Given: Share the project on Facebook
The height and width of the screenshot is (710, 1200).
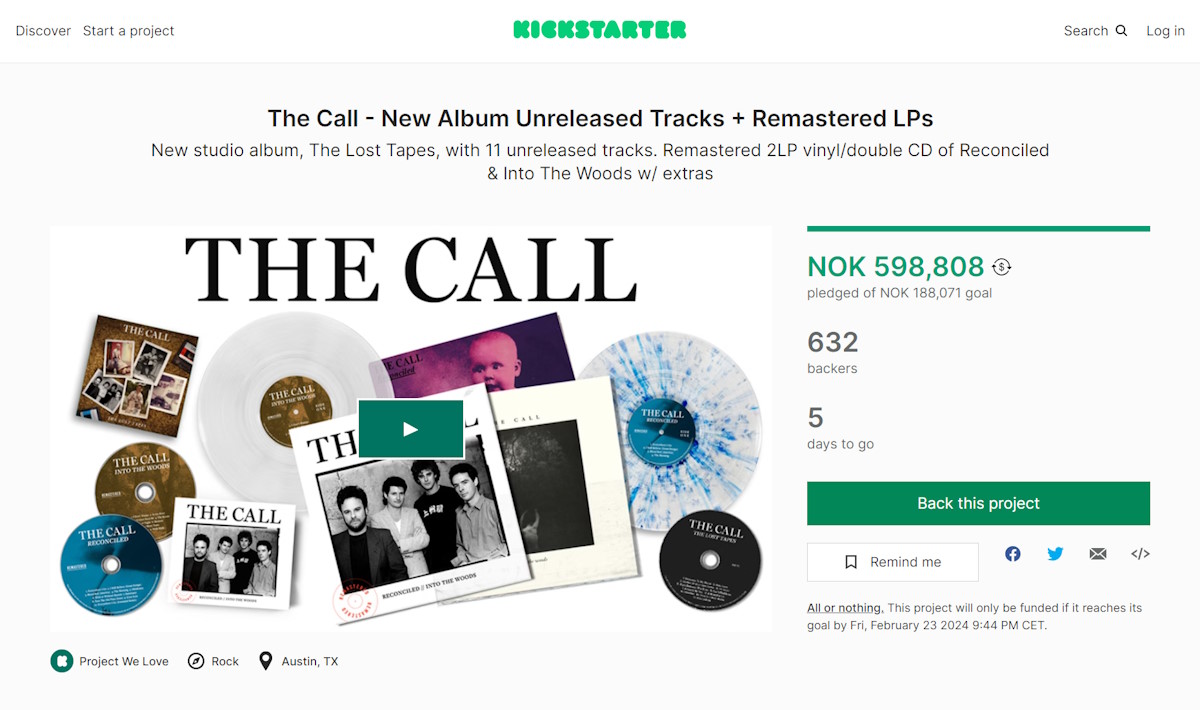Looking at the screenshot, I should pos(1013,554).
